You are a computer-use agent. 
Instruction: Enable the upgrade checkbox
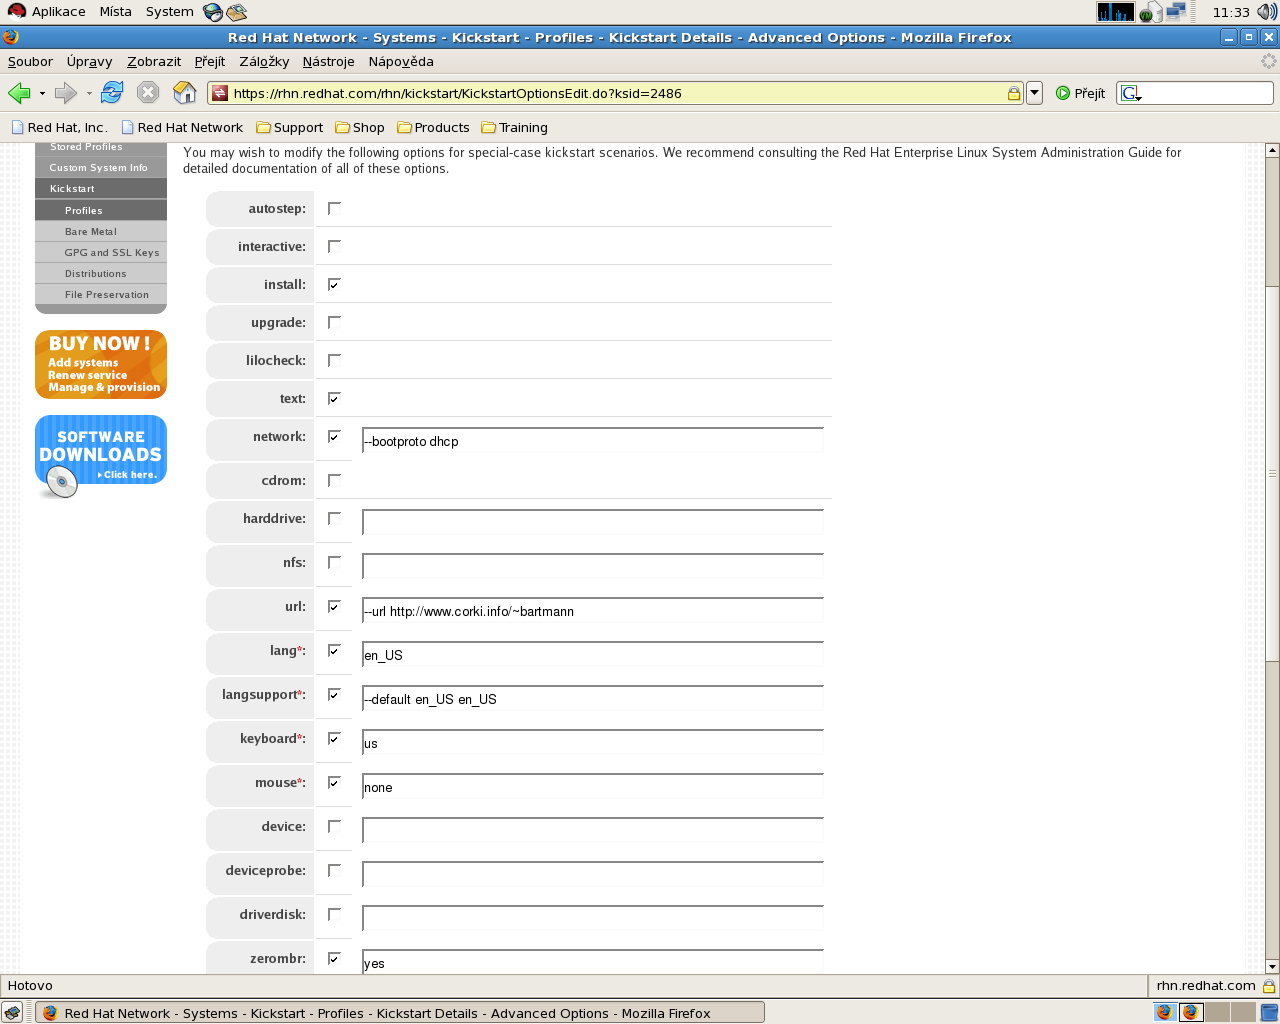coord(334,322)
